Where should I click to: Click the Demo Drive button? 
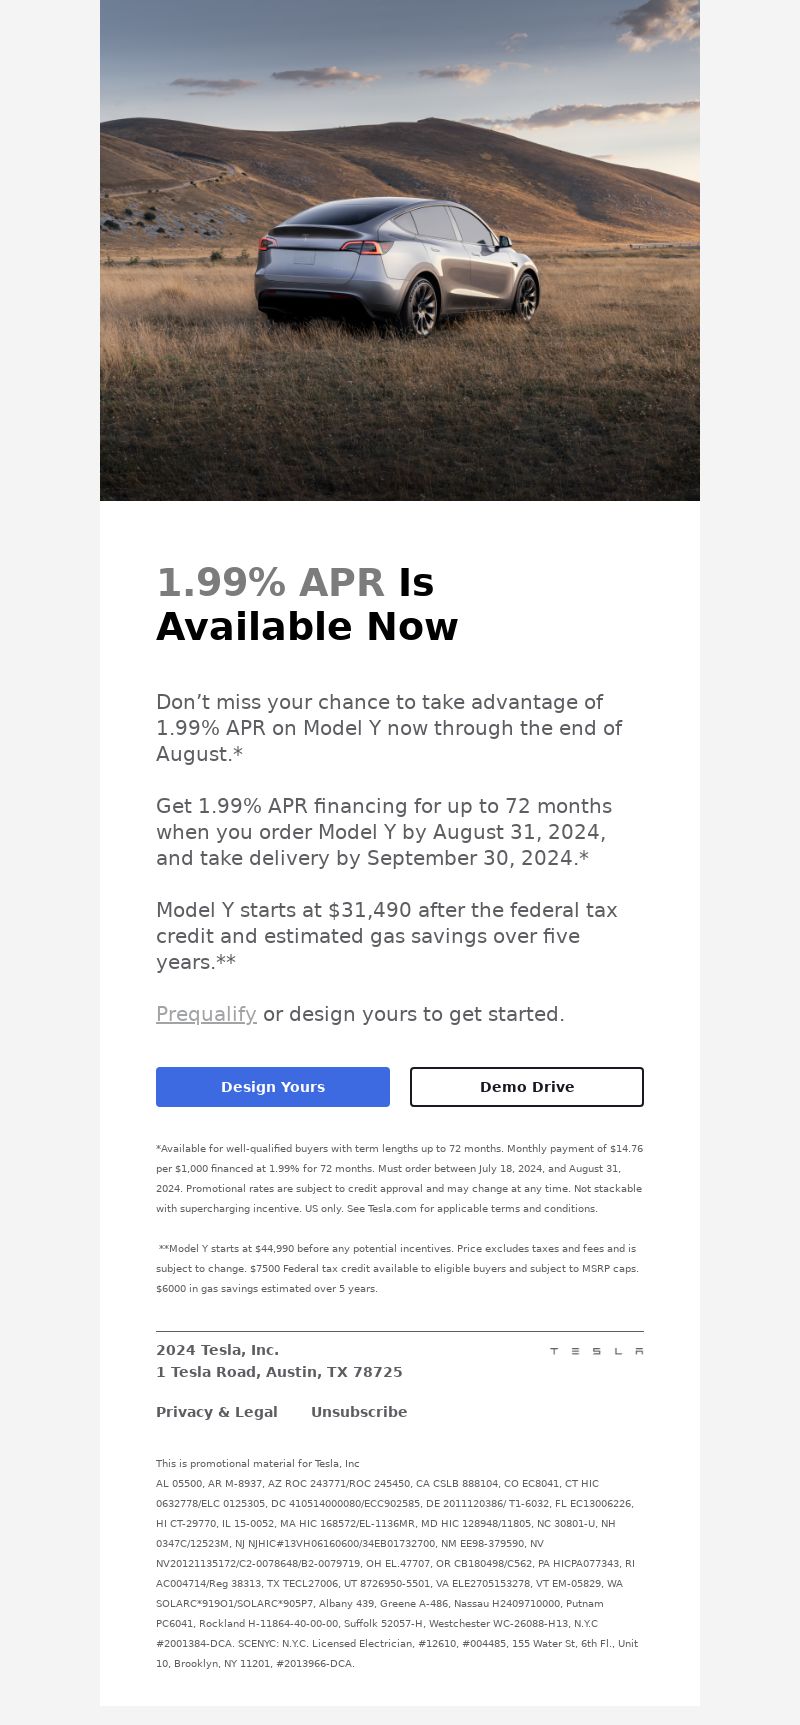pyautogui.click(x=527, y=1087)
